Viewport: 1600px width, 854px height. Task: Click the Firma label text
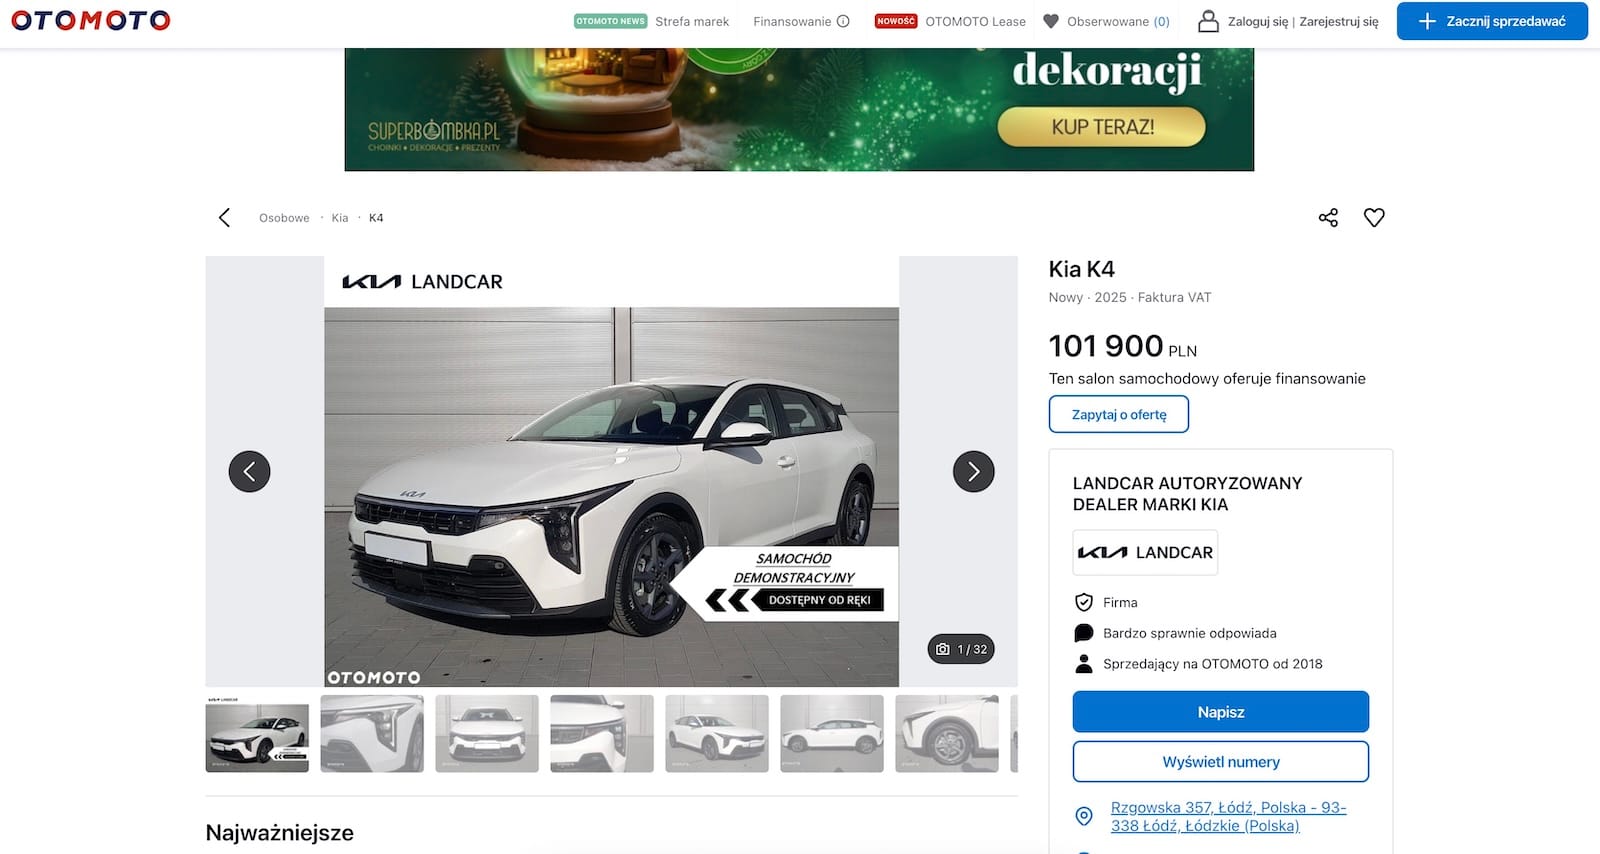1120,602
